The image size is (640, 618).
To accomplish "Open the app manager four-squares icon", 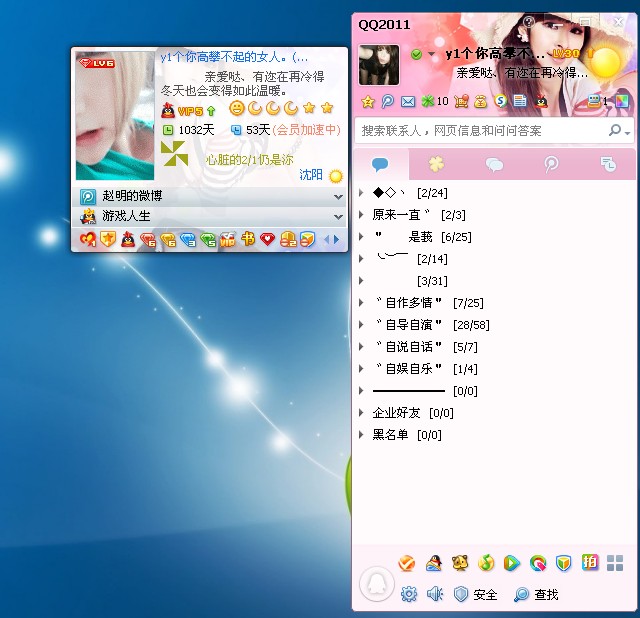I will [615, 563].
